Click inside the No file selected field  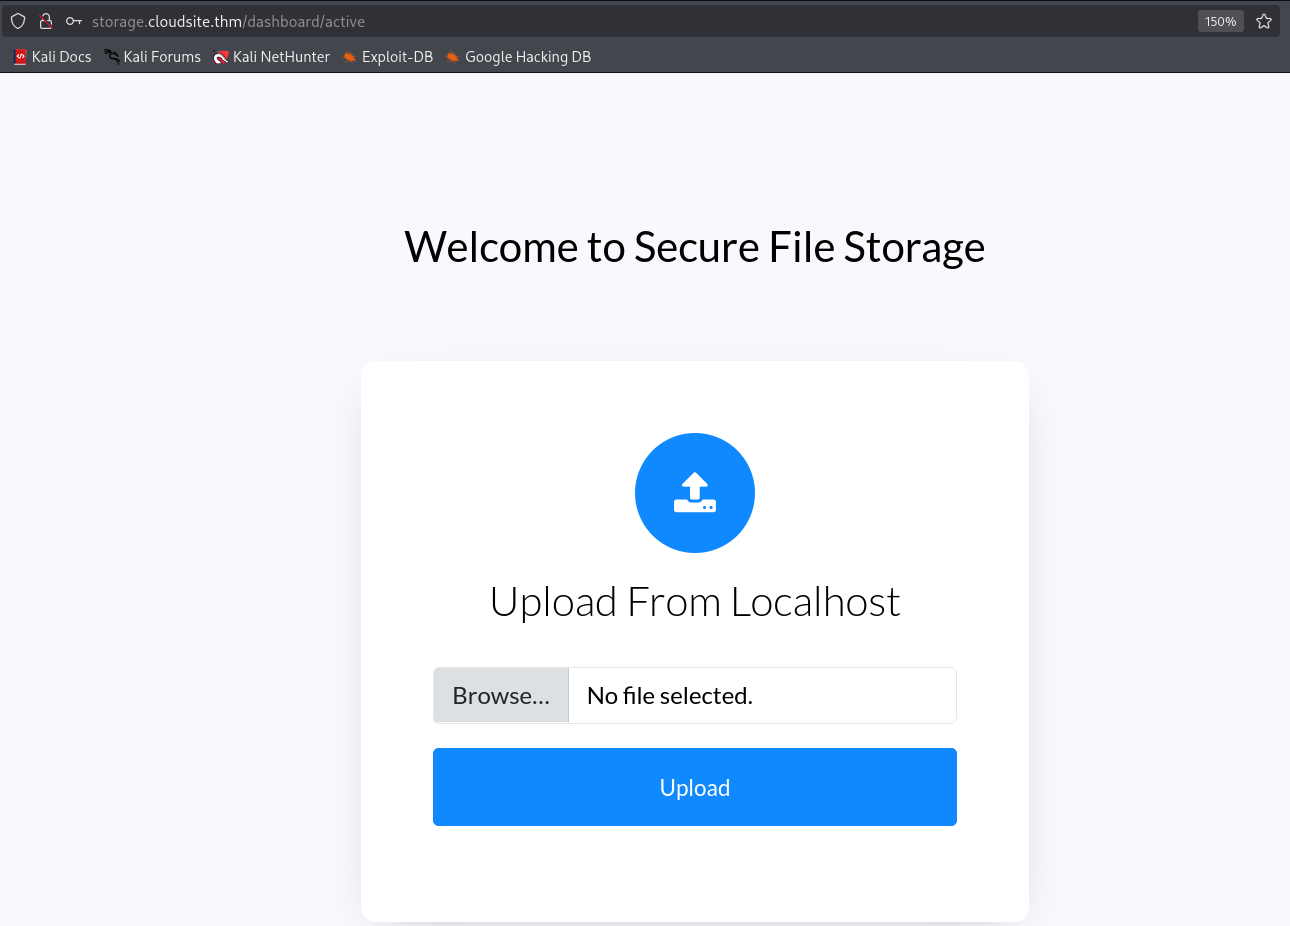click(762, 694)
